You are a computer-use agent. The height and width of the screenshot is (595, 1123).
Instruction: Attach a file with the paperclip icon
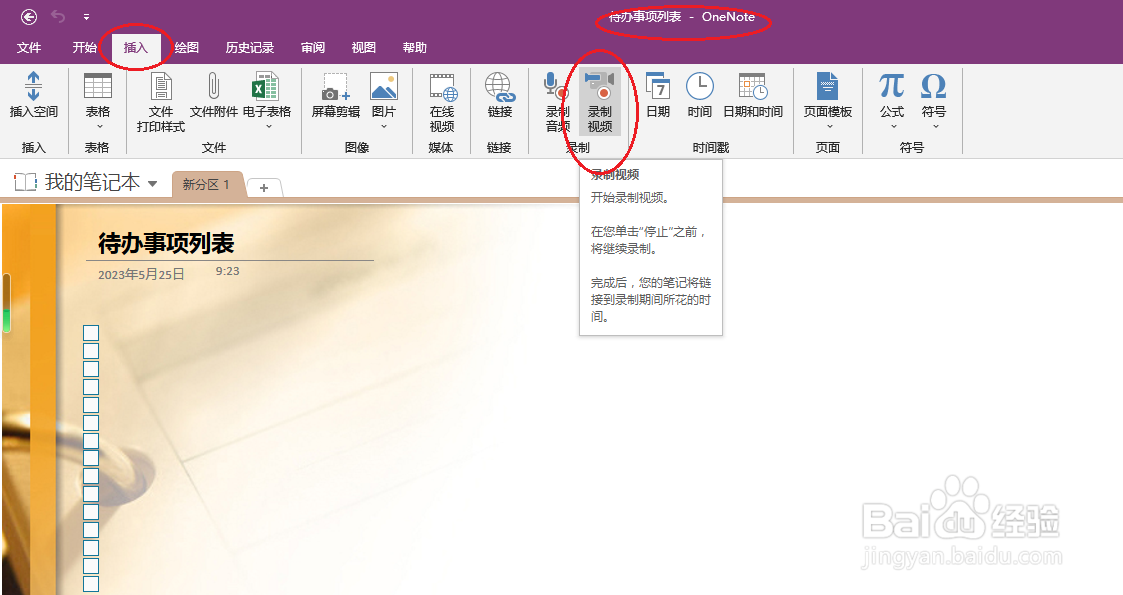[213, 86]
